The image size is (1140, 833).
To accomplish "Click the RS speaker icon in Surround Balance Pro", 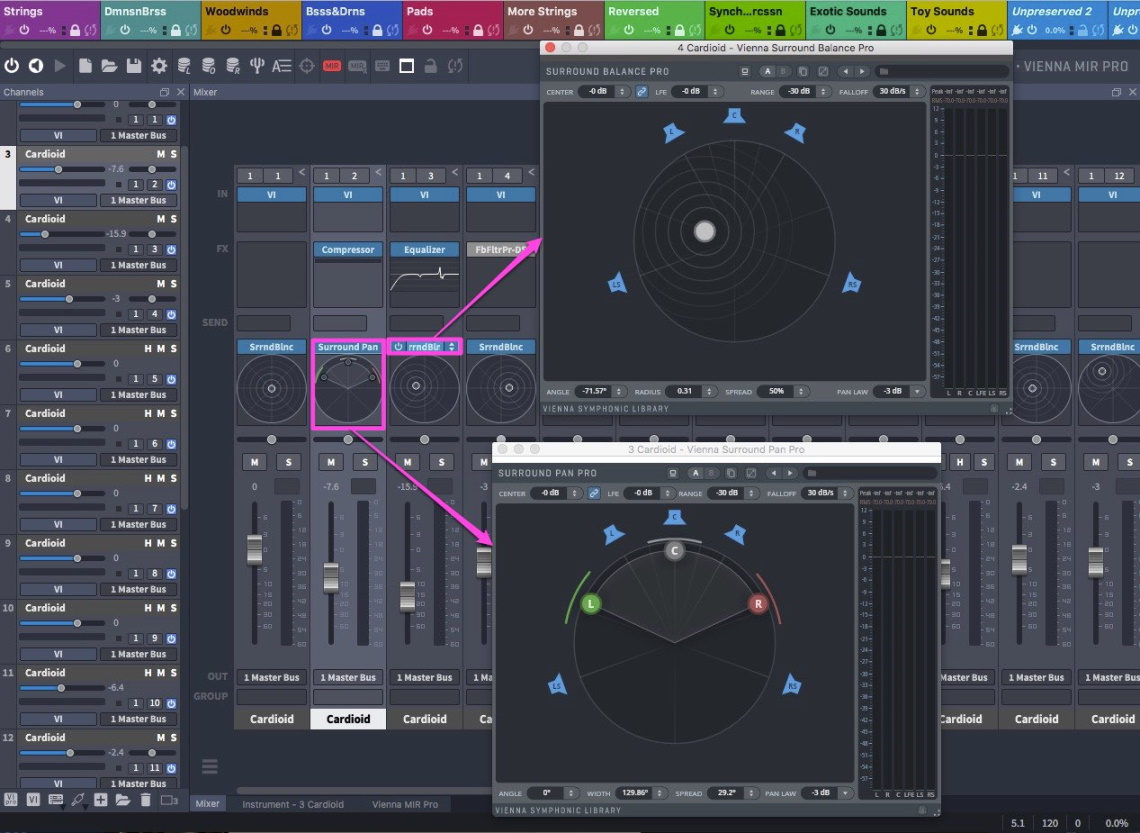I will 851,283.
